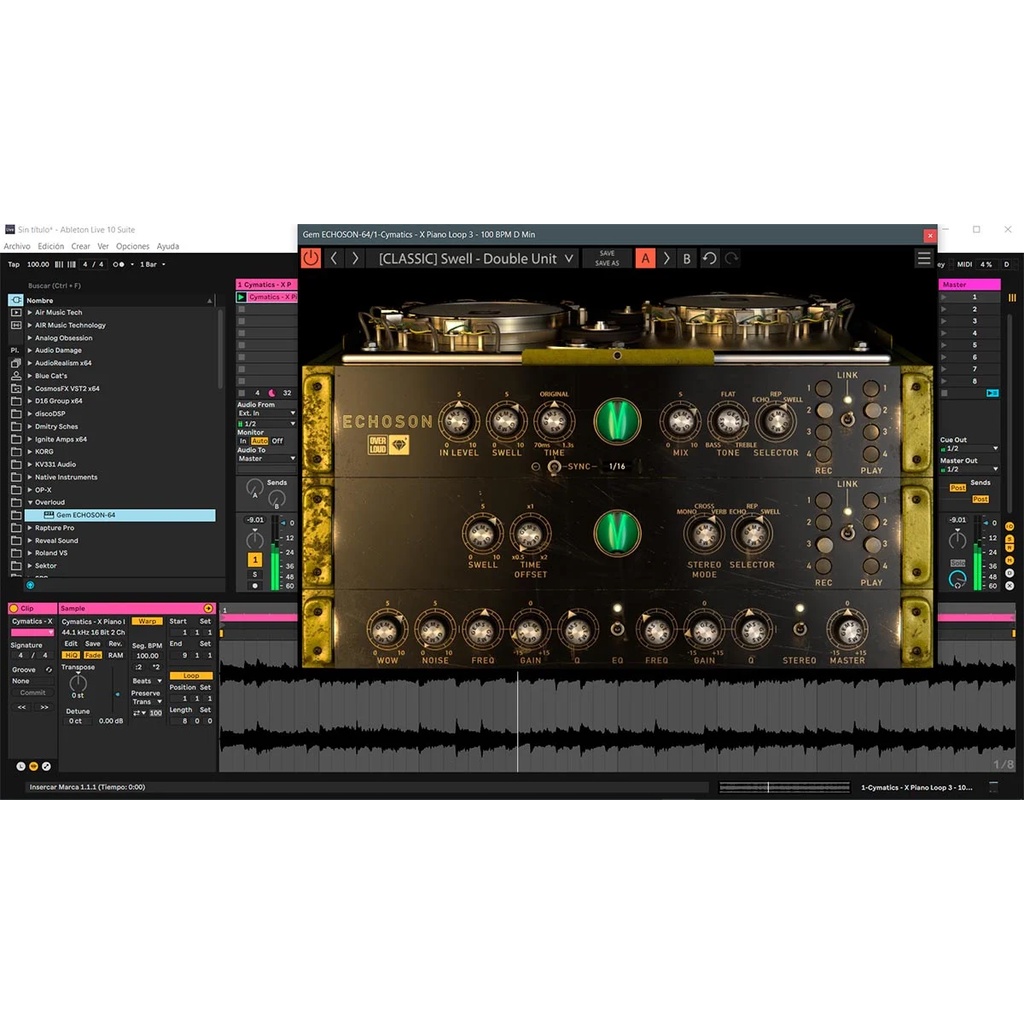Image resolution: width=1024 pixels, height=1024 pixels.
Task: Toggle clip Fade button
Action: 93,655
